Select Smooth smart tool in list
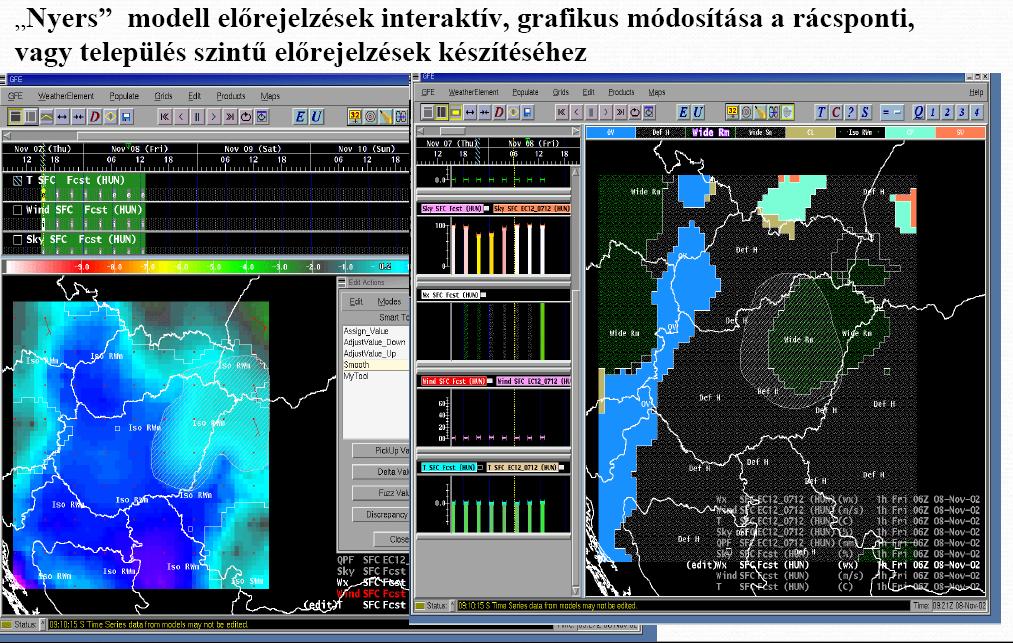Image resolution: width=1013 pixels, height=643 pixels. coord(375,364)
